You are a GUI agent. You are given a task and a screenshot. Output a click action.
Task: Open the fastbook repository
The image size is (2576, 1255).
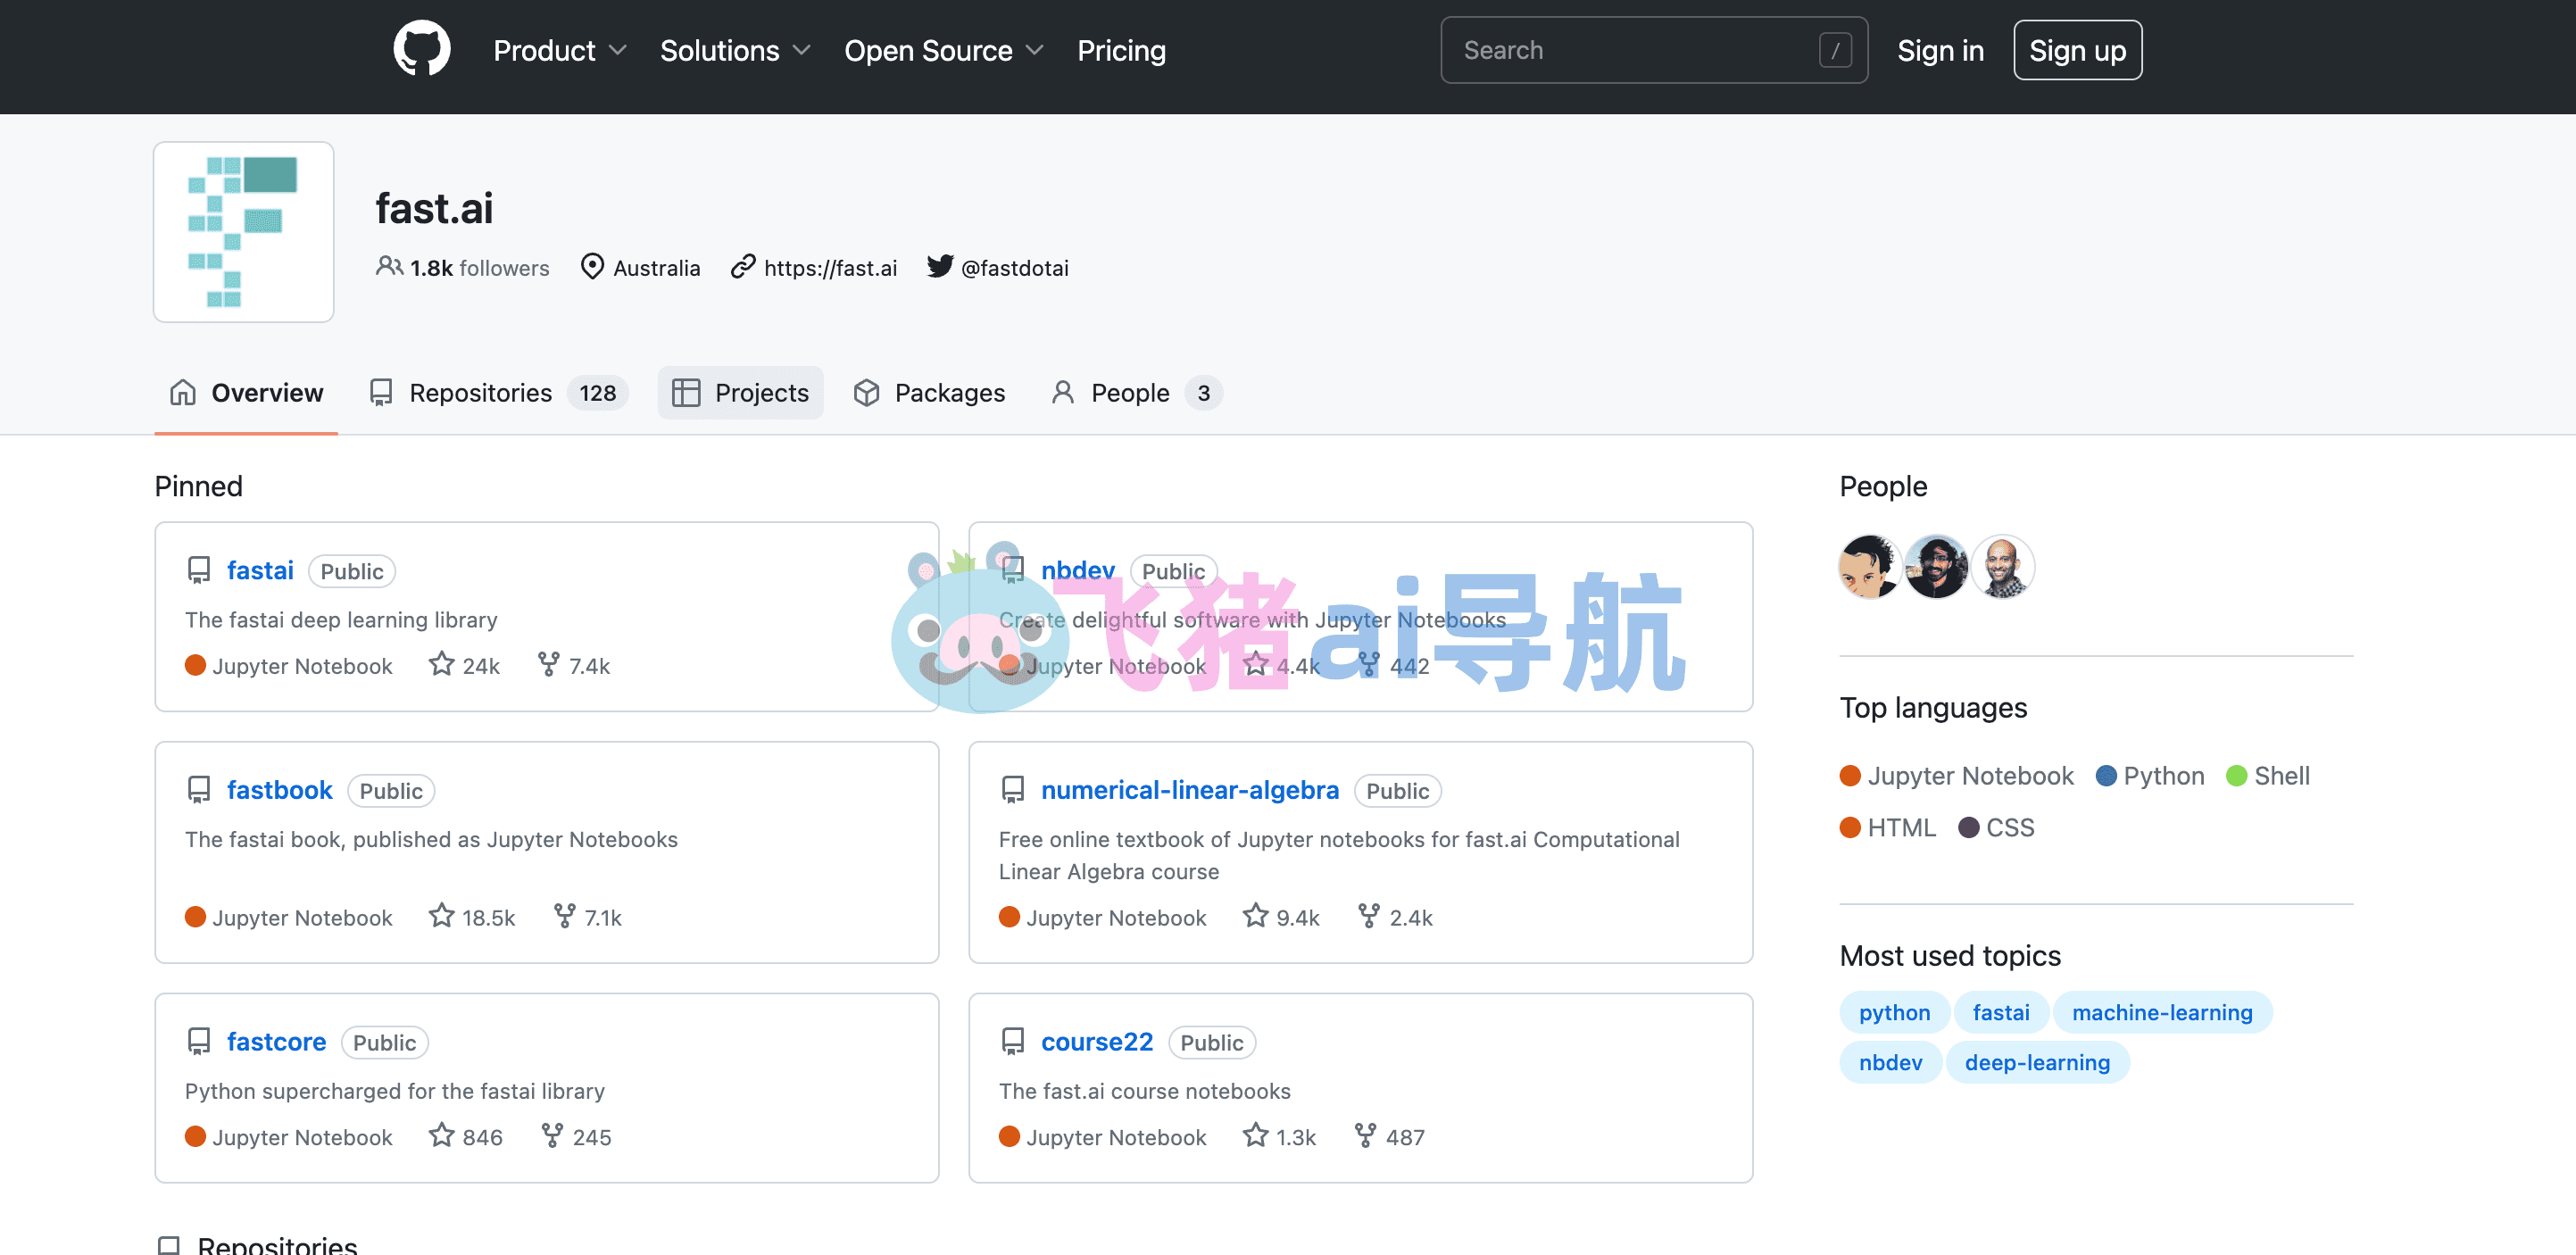coord(279,790)
